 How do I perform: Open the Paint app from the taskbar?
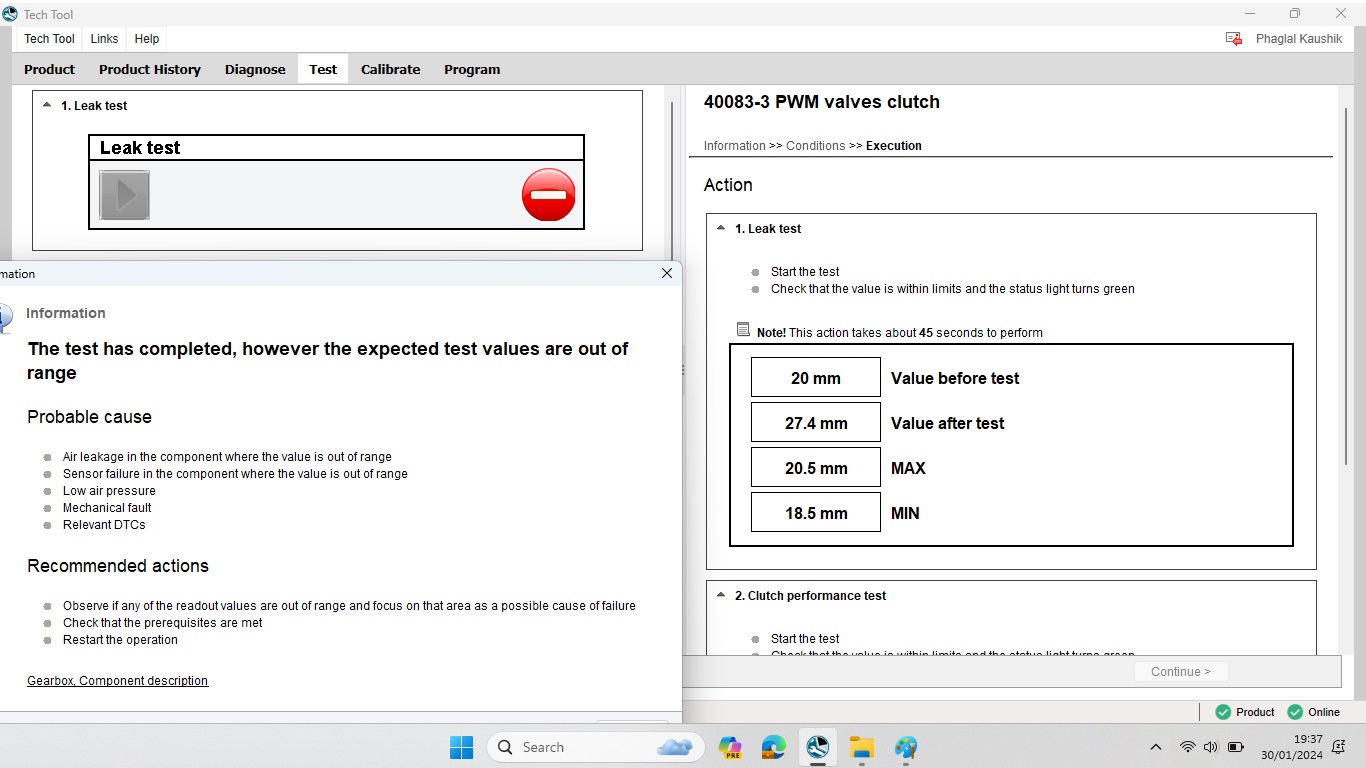pos(906,747)
